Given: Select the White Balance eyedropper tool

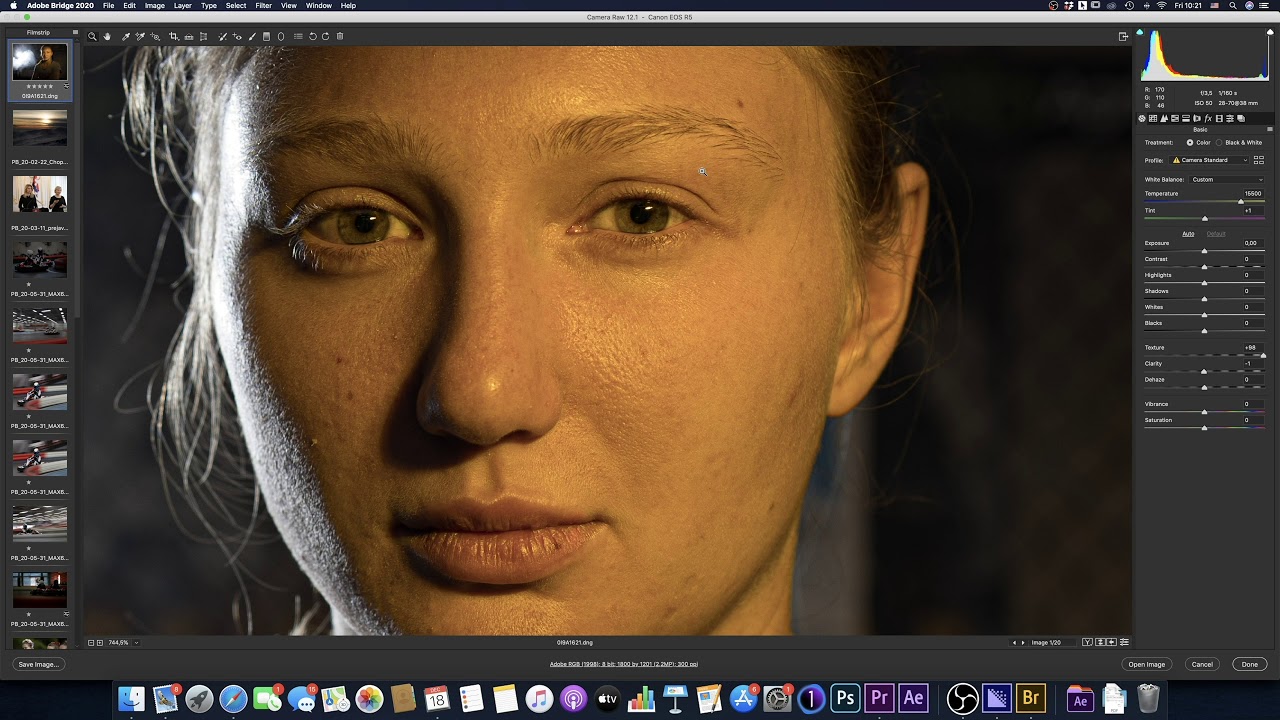Looking at the screenshot, I should tap(125, 36).
